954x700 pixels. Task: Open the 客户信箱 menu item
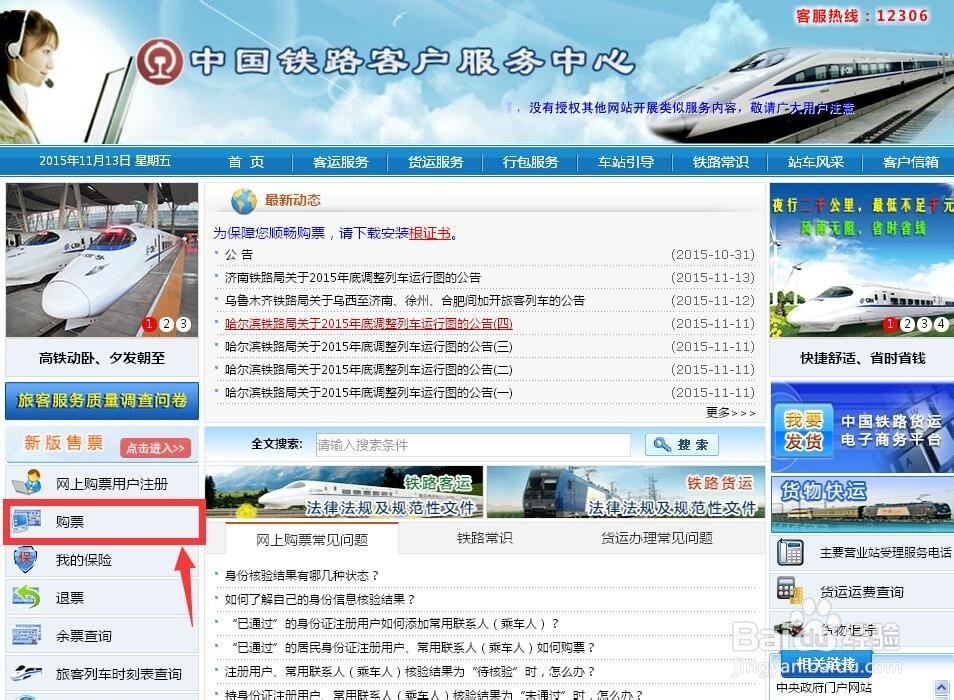point(911,162)
